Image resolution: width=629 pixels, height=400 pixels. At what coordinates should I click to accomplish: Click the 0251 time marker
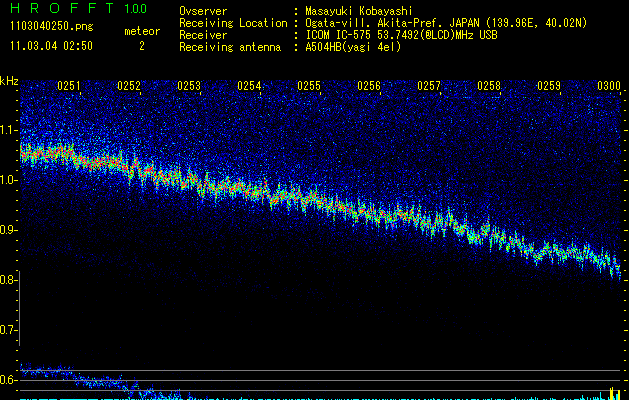click(69, 87)
